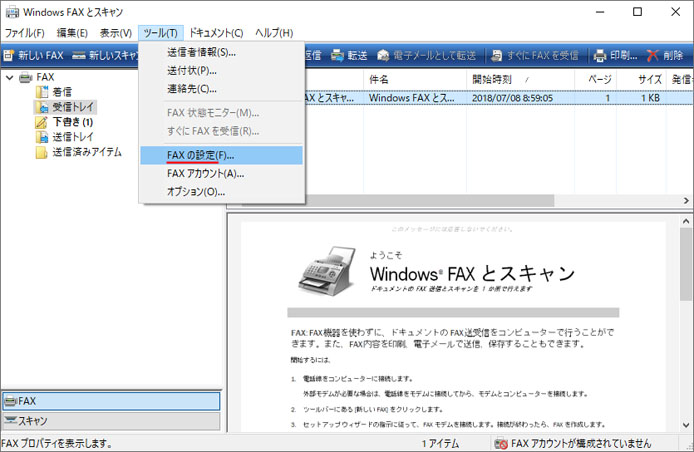Image resolution: width=694 pixels, height=452 pixels.
Task: Sort by the サイズ column header
Action: pyautogui.click(x=642, y=80)
